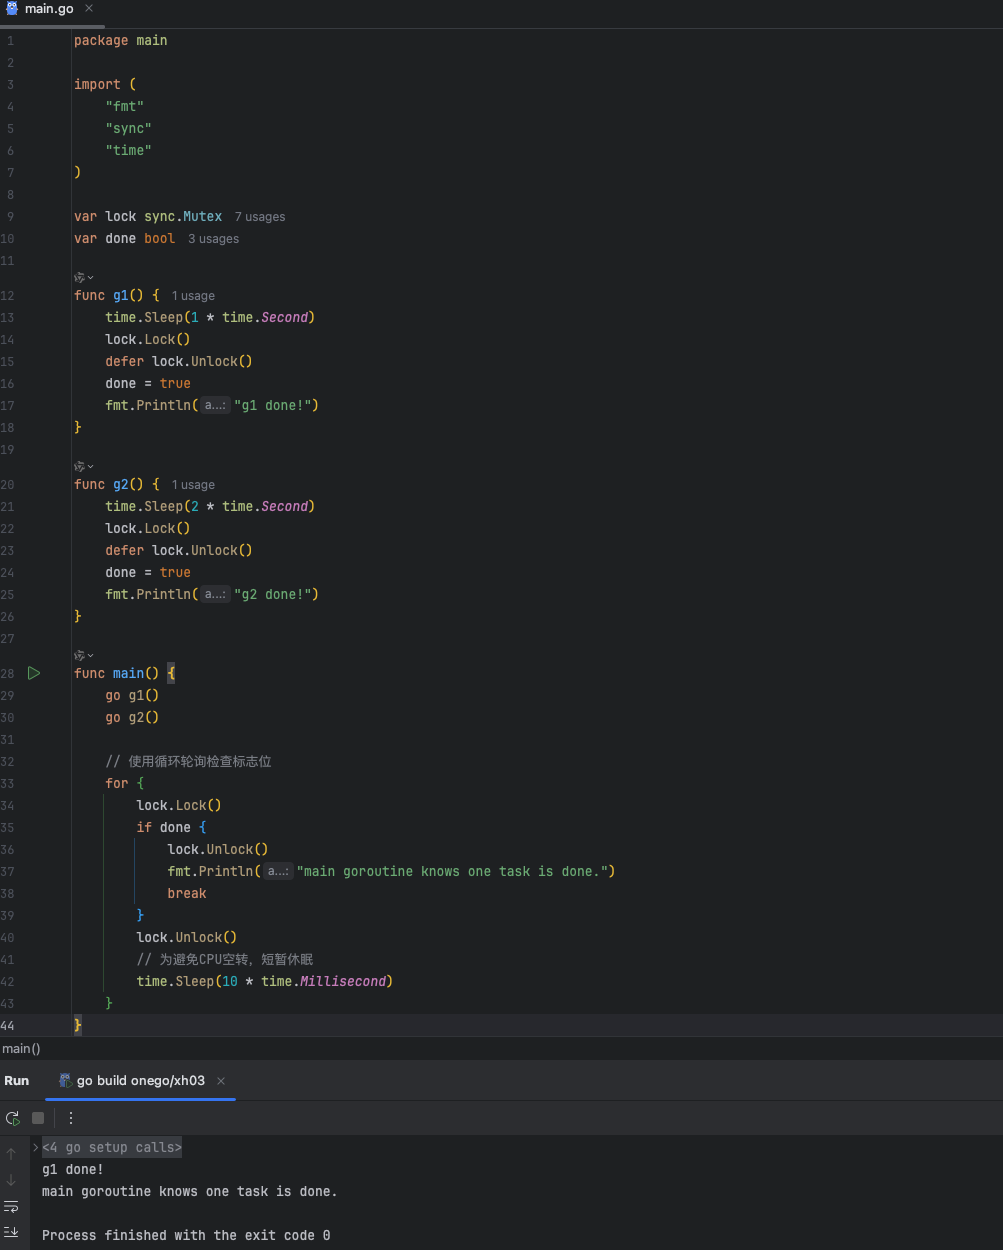The height and width of the screenshot is (1250, 1003).
Task: Click "Process finished with the exit code 0"
Action: pos(186,1235)
